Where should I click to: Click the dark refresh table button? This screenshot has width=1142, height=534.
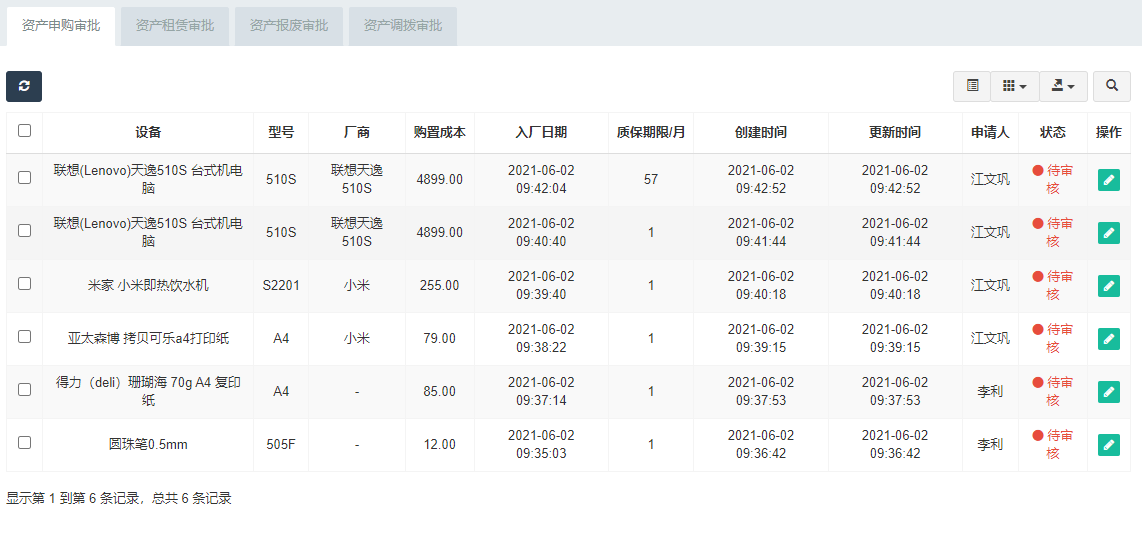point(24,86)
